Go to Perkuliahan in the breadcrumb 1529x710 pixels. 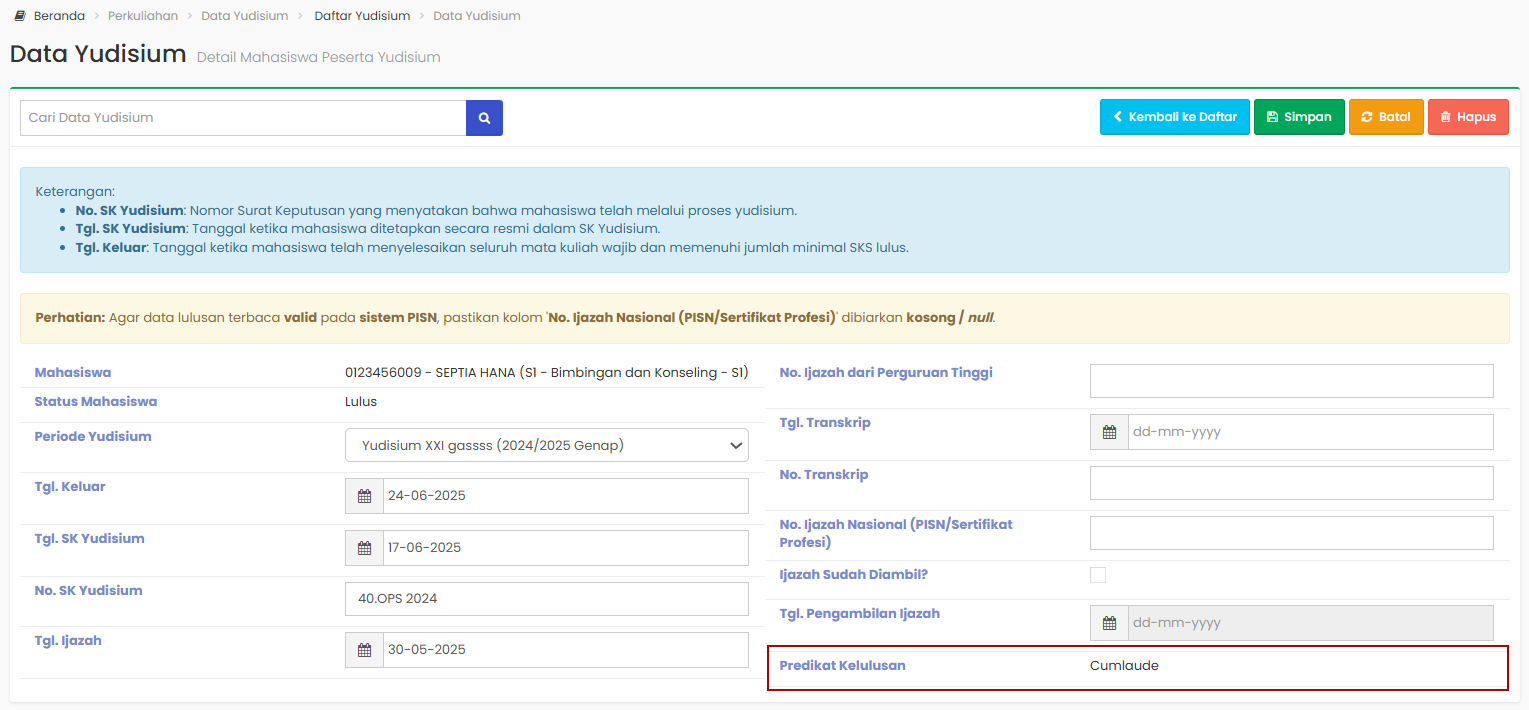click(x=143, y=16)
